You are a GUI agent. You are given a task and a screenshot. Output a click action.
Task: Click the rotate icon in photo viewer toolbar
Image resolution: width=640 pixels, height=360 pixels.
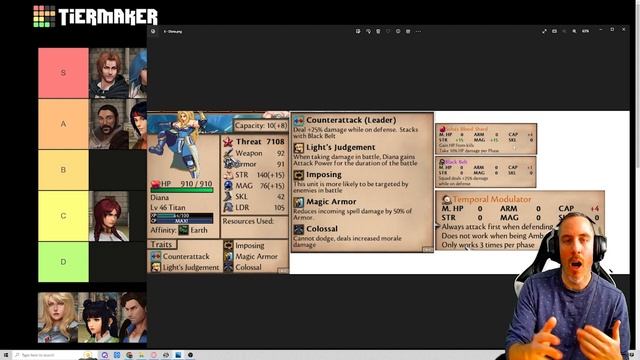click(368, 31)
